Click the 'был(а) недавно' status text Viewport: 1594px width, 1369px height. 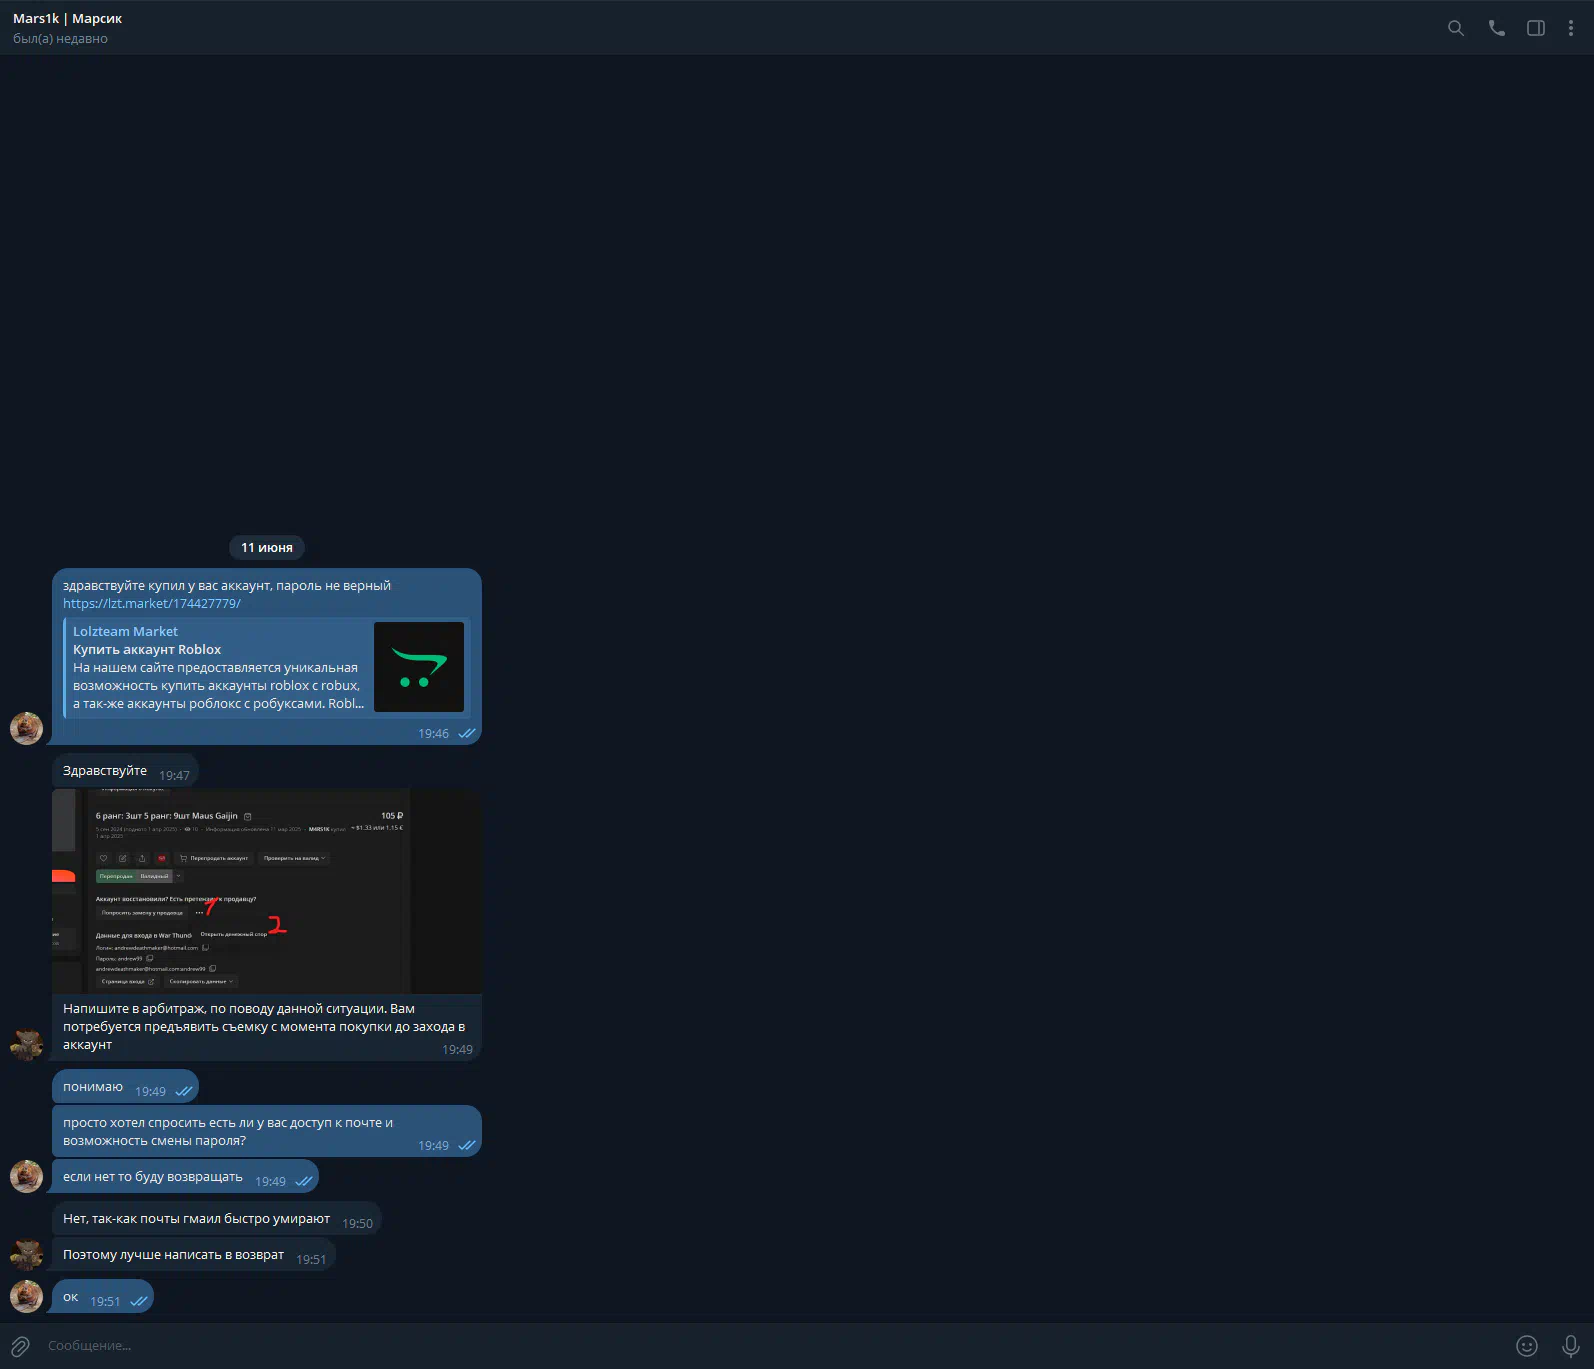coord(60,39)
